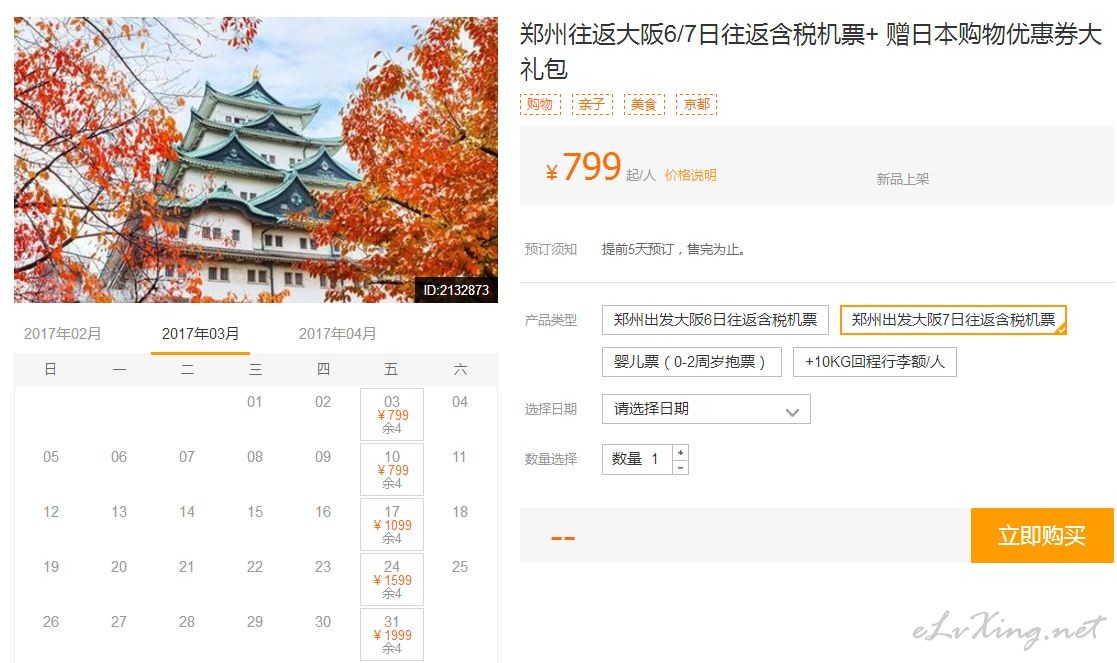Image resolution: width=1117 pixels, height=663 pixels.
Task: Click the ID:2132873 label on the photo
Action: coord(456,290)
